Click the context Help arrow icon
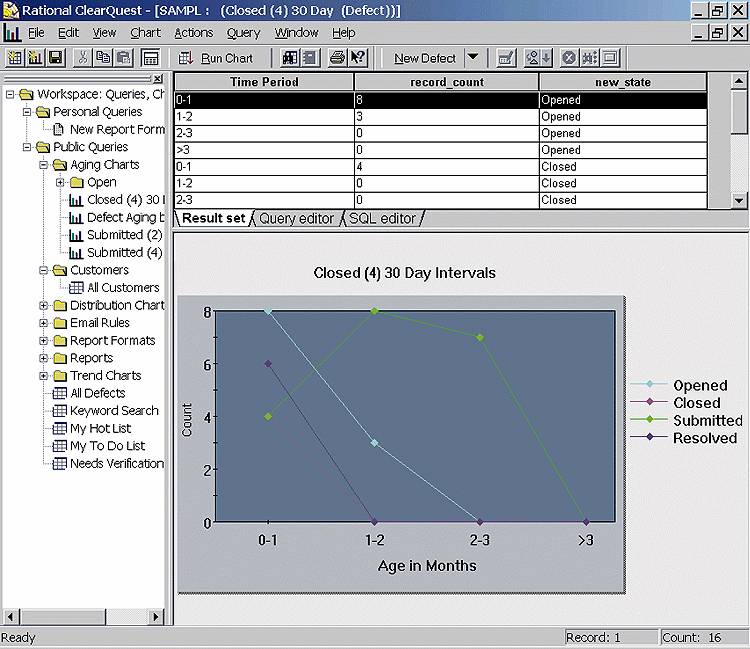Image resolution: width=750 pixels, height=649 pixels. coord(359,58)
